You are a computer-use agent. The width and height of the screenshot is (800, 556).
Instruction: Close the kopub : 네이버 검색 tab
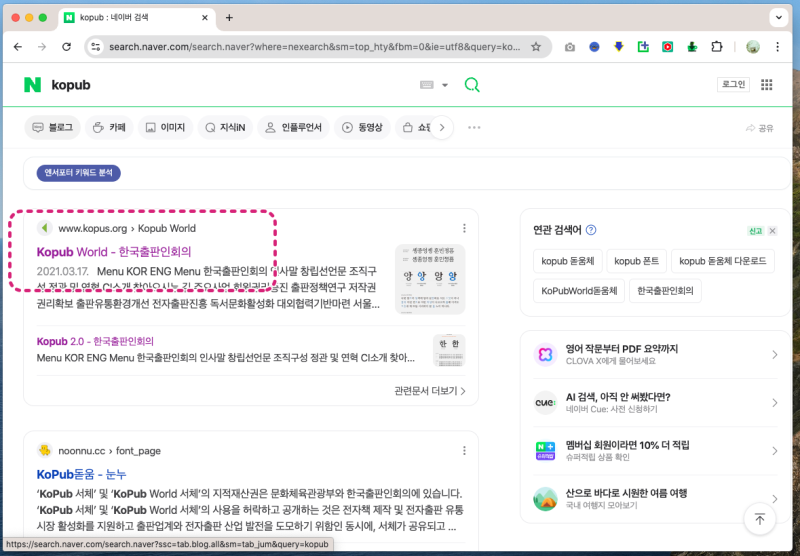click(x=205, y=18)
